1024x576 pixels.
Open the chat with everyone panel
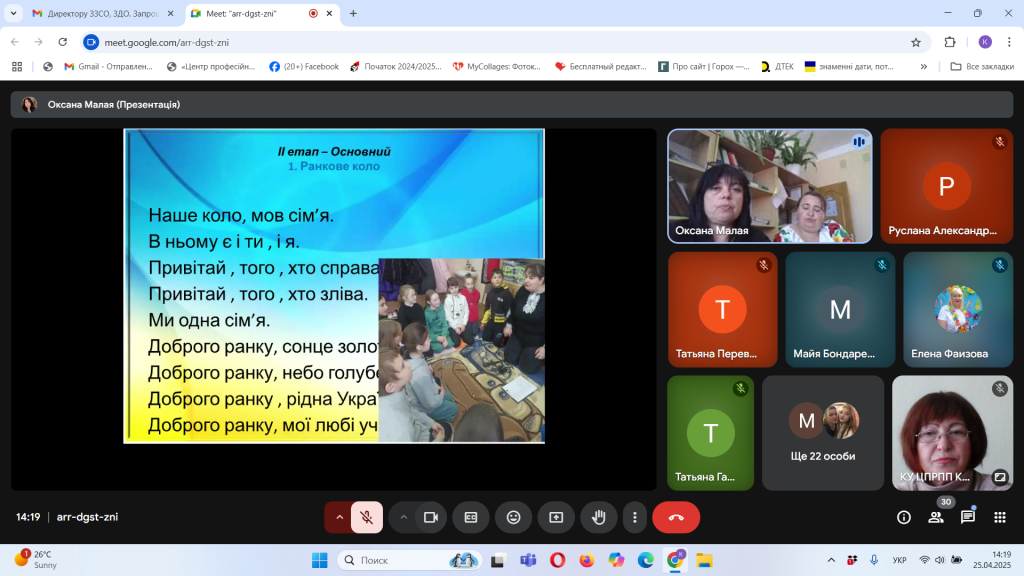[968, 517]
